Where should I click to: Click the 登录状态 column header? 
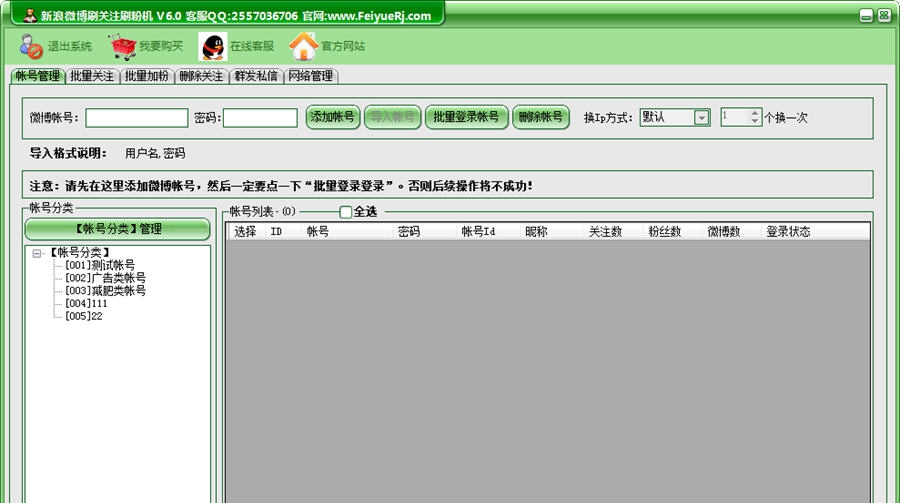click(x=789, y=232)
